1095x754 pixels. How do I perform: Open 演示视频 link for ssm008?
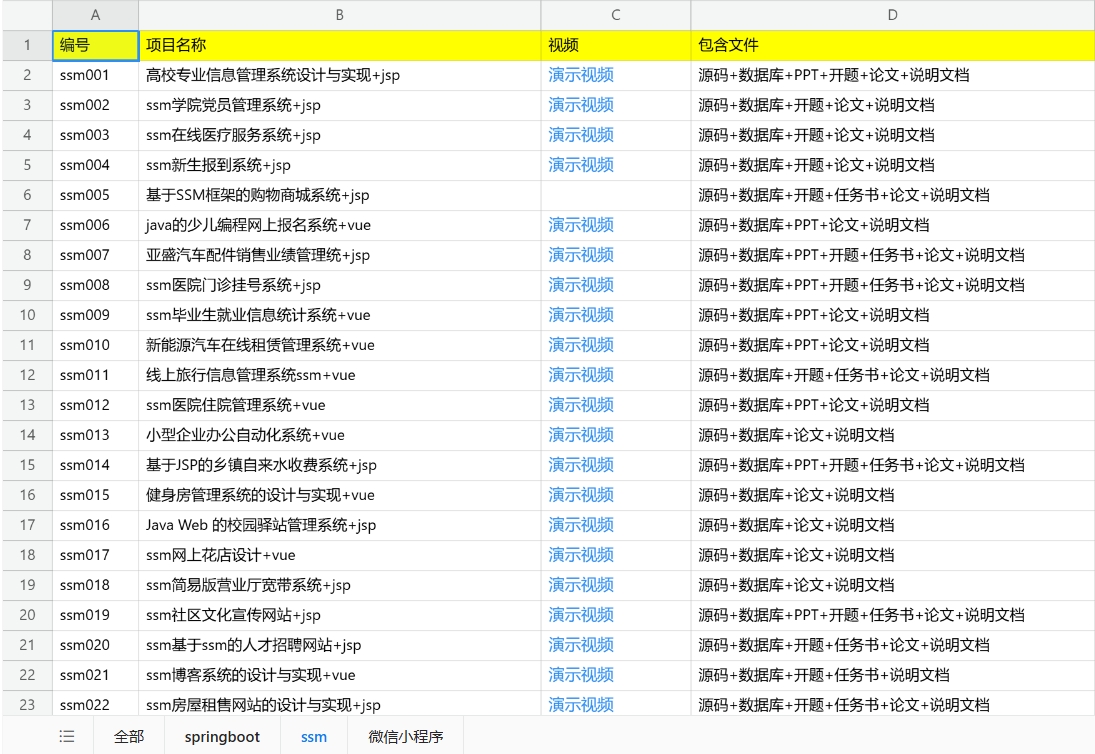click(x=581, y=285)
